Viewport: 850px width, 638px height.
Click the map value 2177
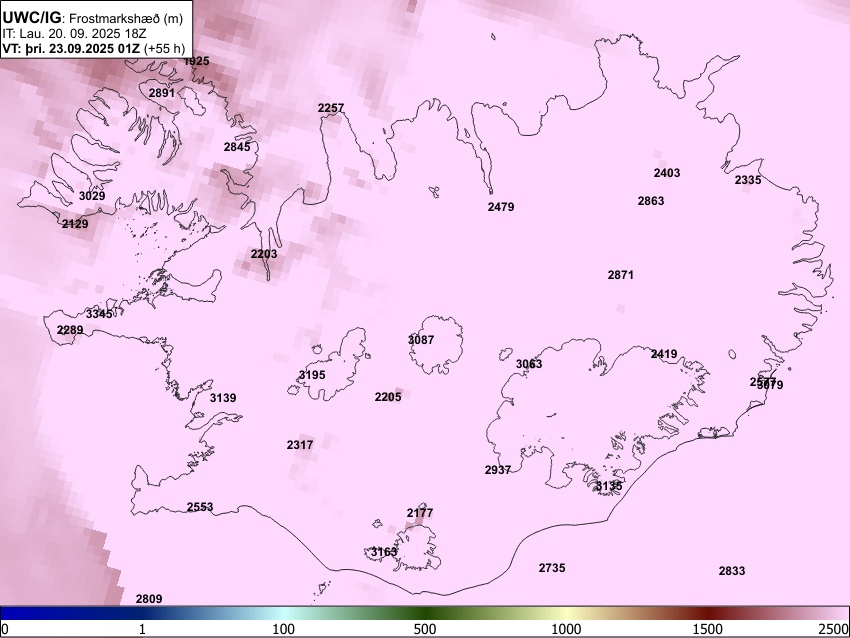coord(420,513)
